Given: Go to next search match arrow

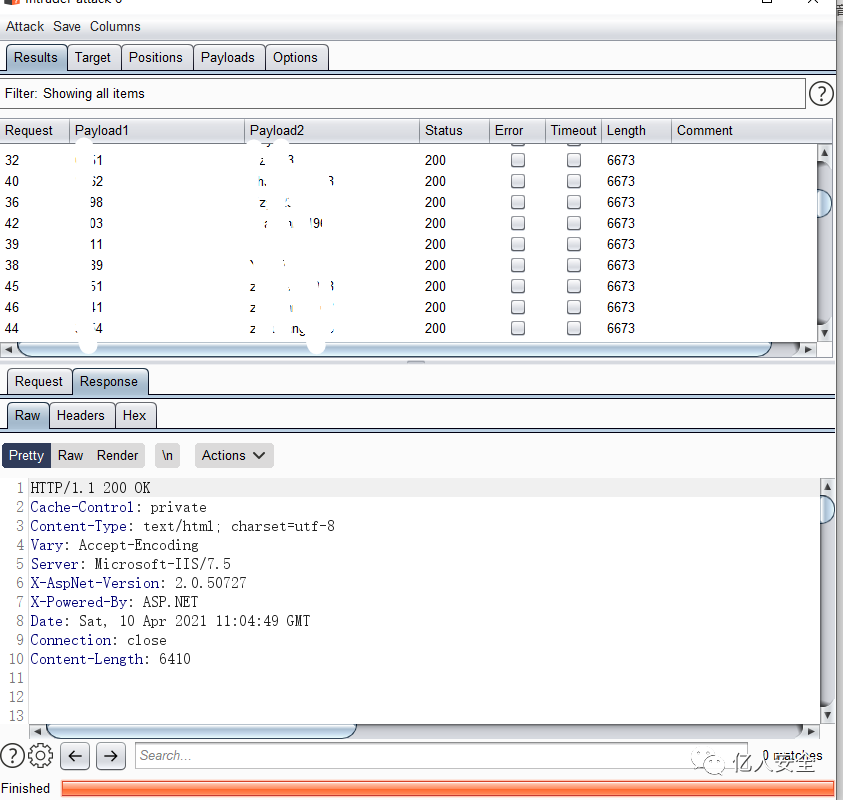Looking at the screenshot, I should click(x=111, y=756).
